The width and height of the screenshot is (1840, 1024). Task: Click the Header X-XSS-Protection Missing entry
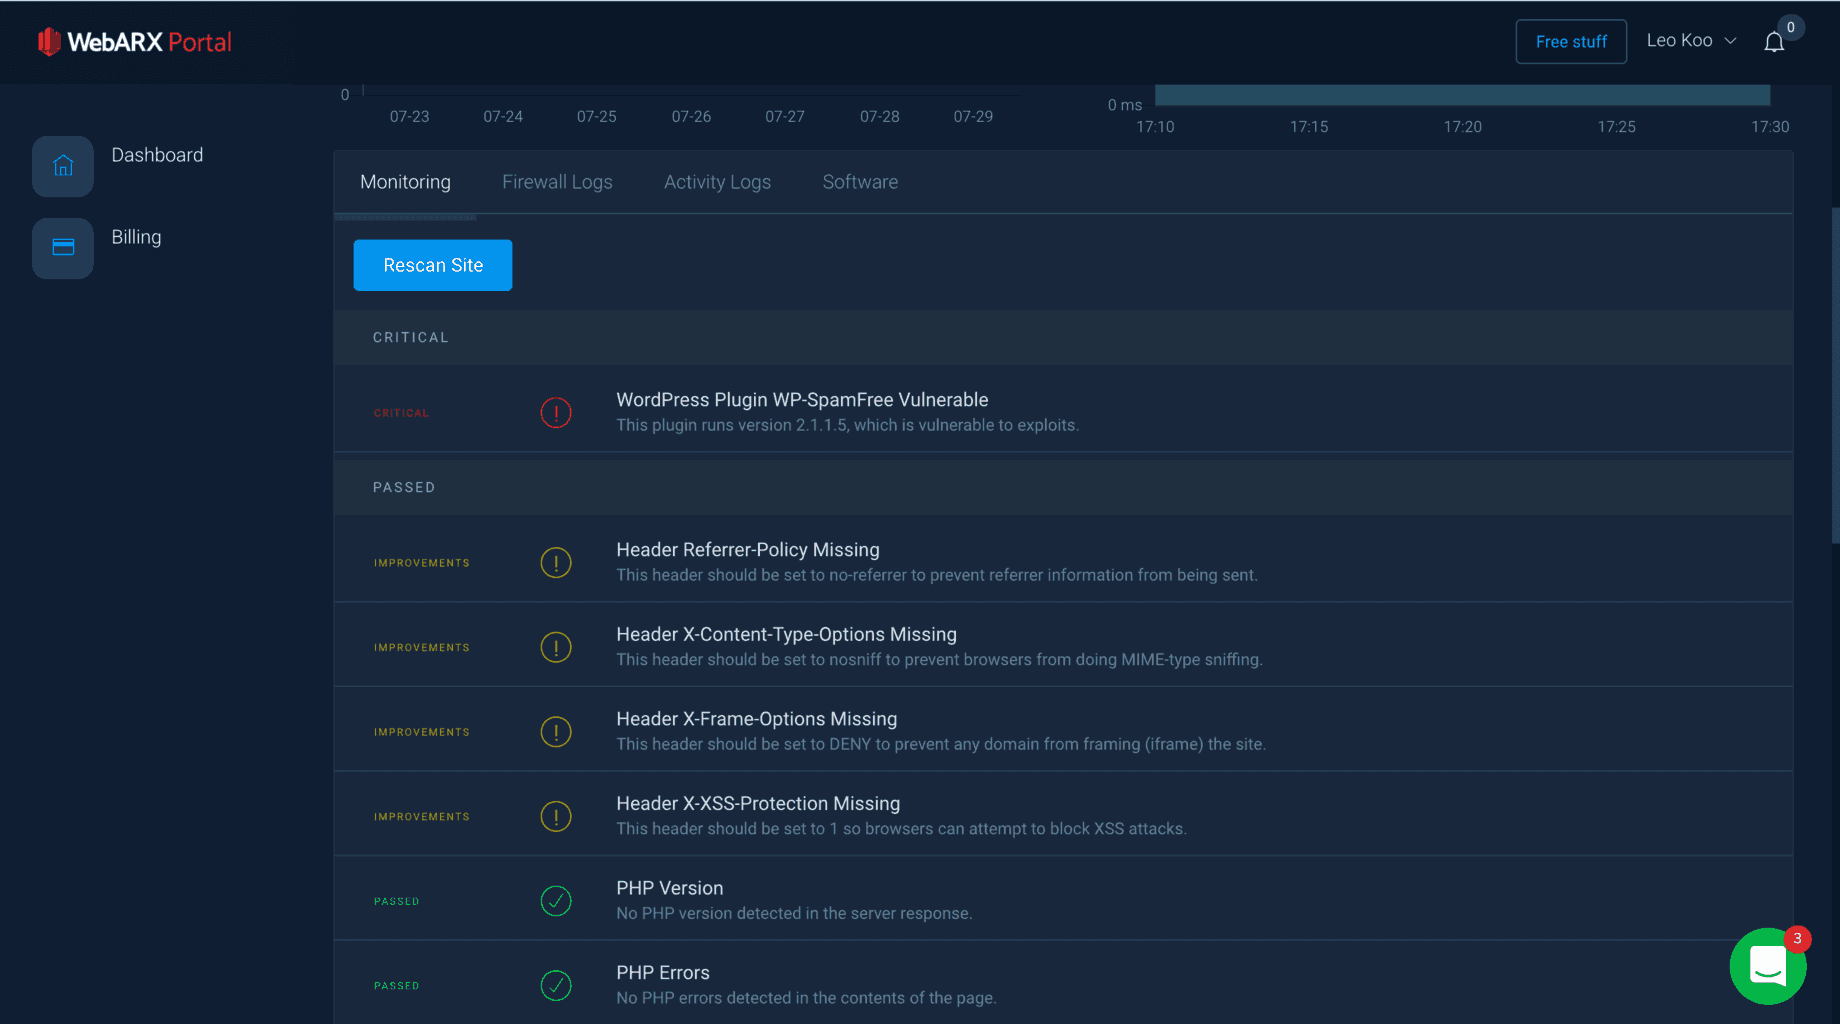point(758,804)
